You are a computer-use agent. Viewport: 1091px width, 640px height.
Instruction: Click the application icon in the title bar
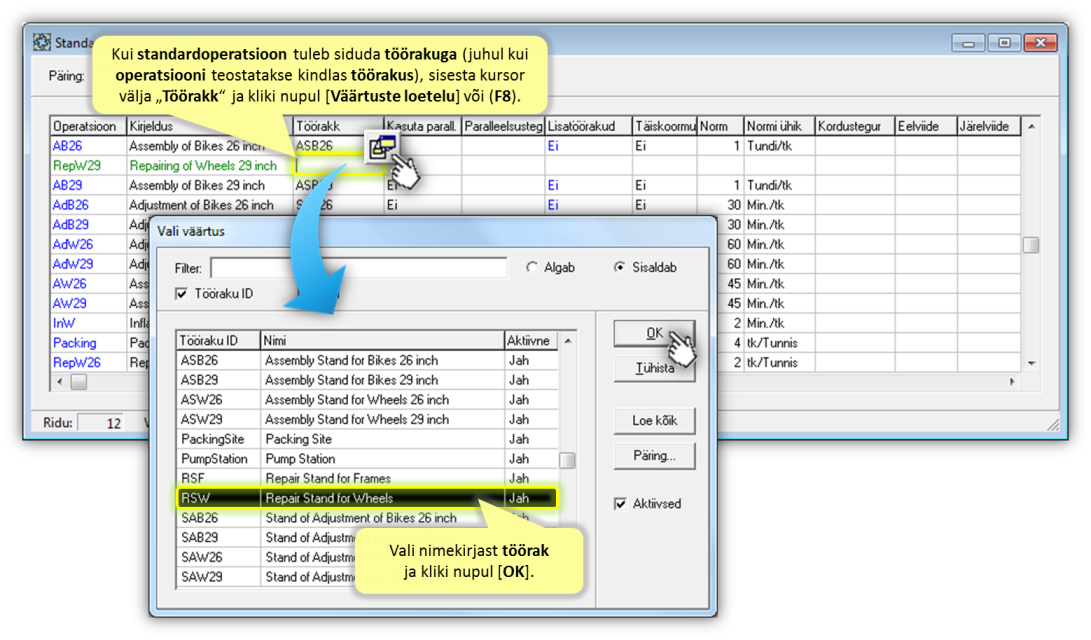coord(42,42)
